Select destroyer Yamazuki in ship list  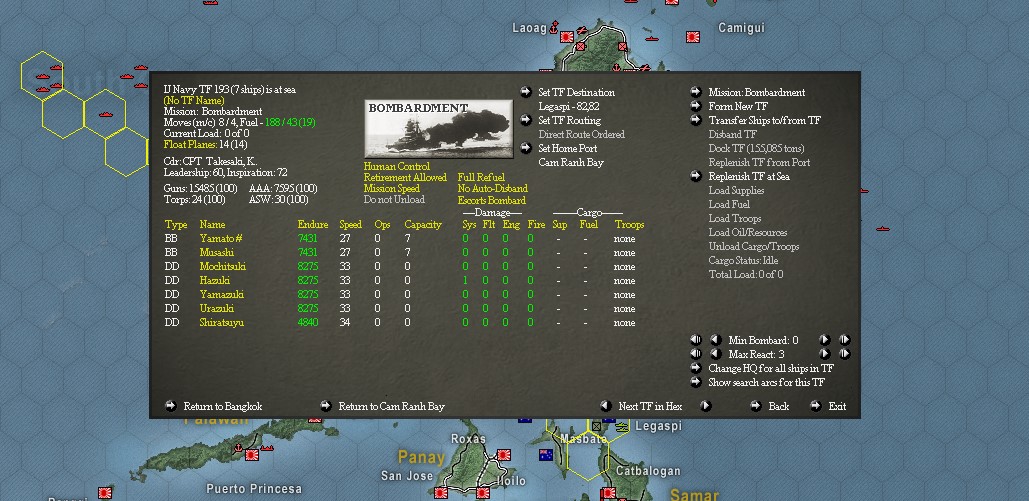[222, 294]
